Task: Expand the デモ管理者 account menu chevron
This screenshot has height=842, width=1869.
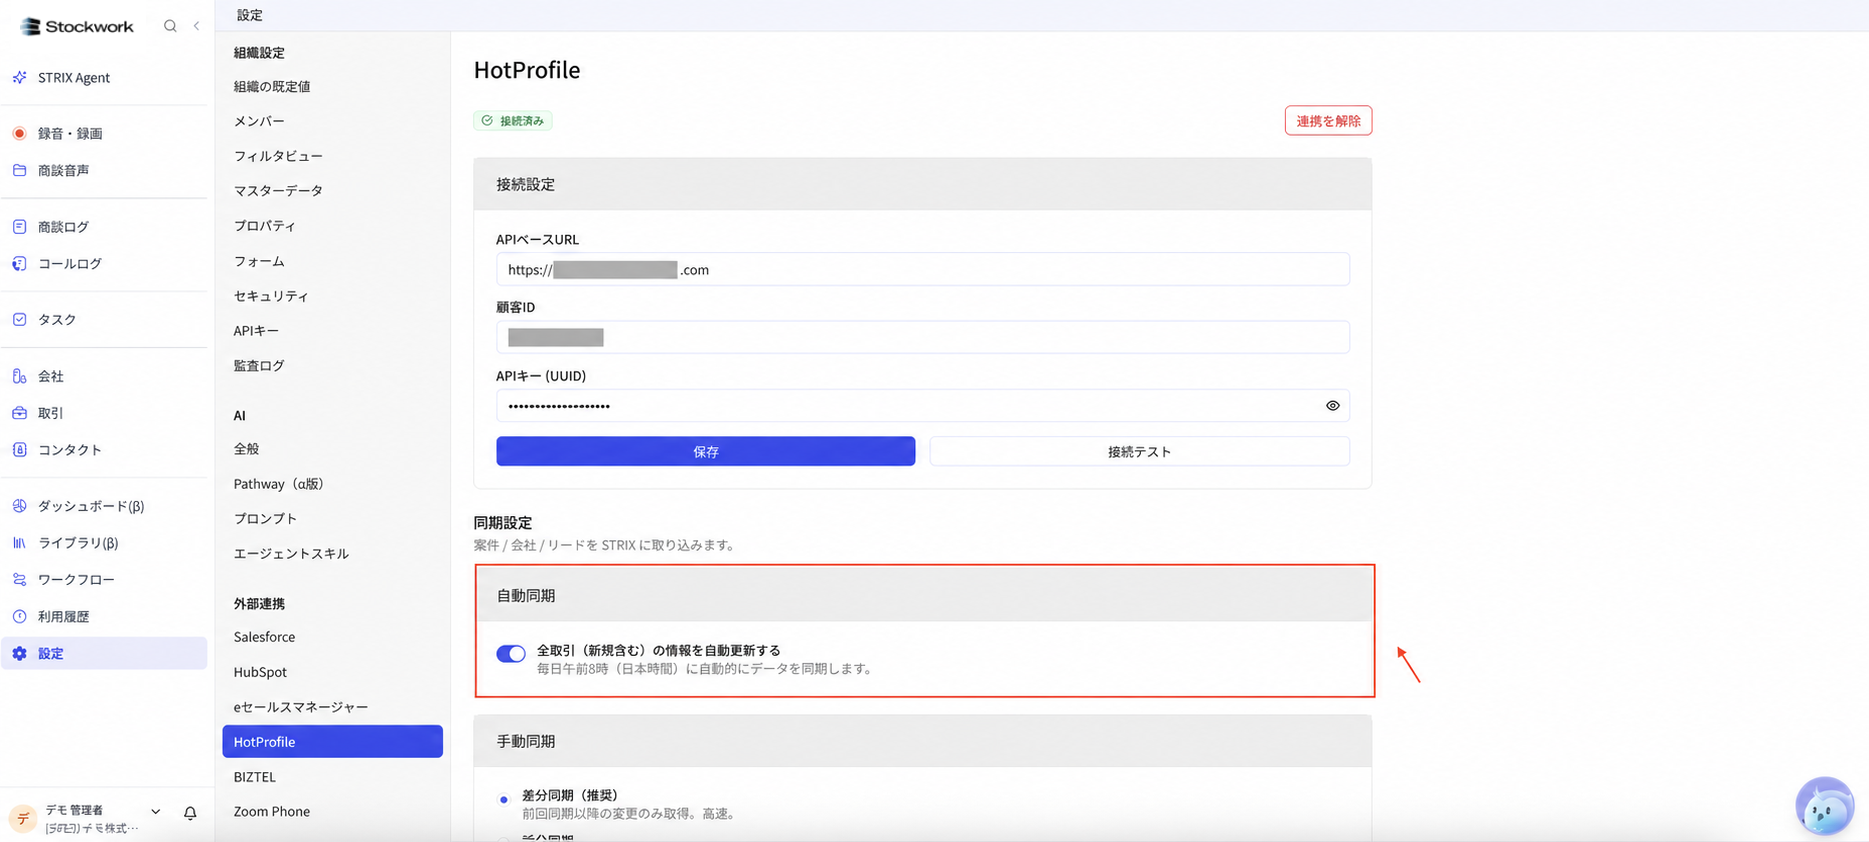Action: point(155,812)
